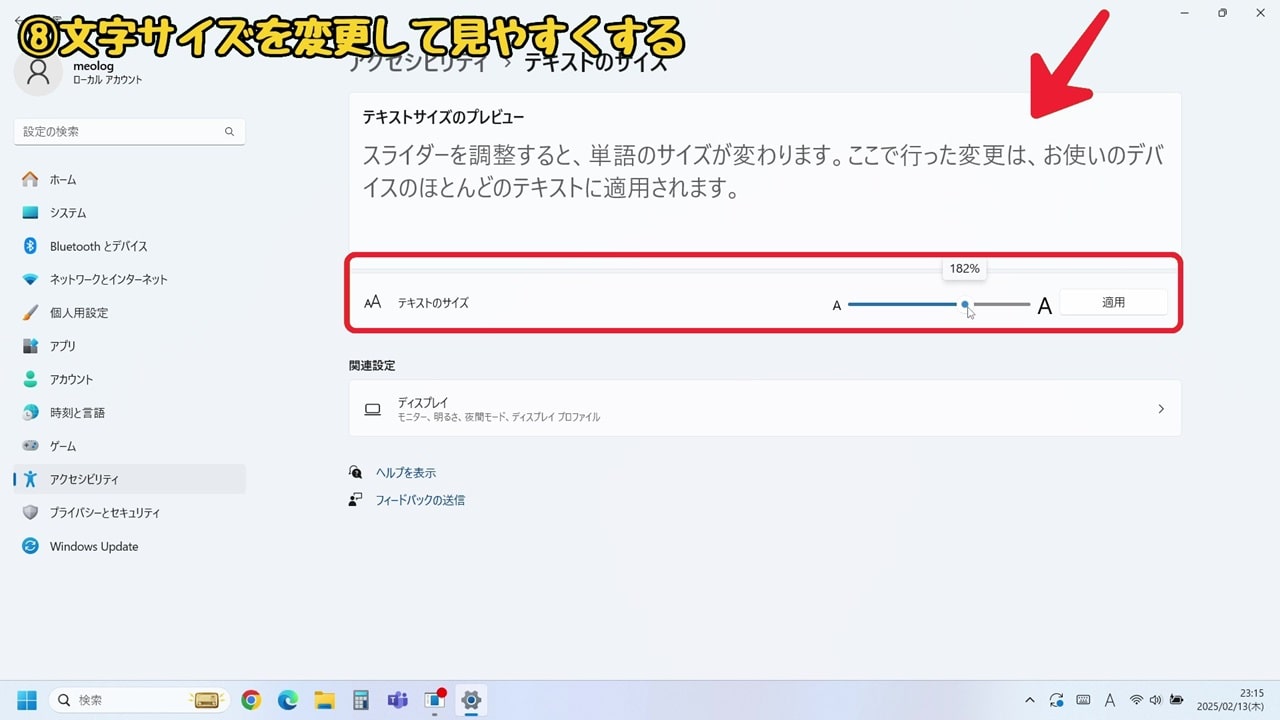1280x720 pixels.
Task: Click the touch keyboard tray icon
Action: coord(1083,700)
